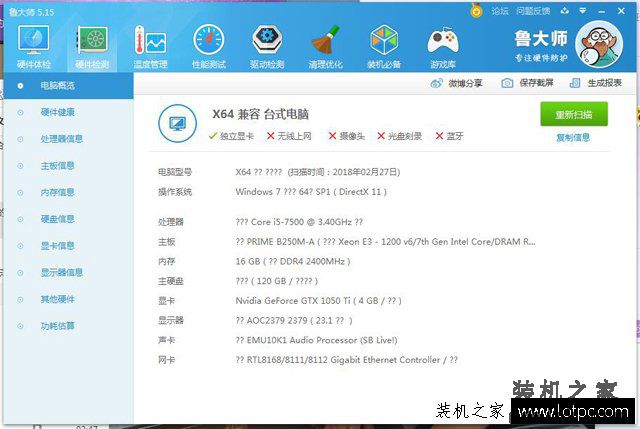Viewport: 640px width, 429px height.
Task: Click the RTL8168 Ethernet Controller value
Action: point(347,360)
